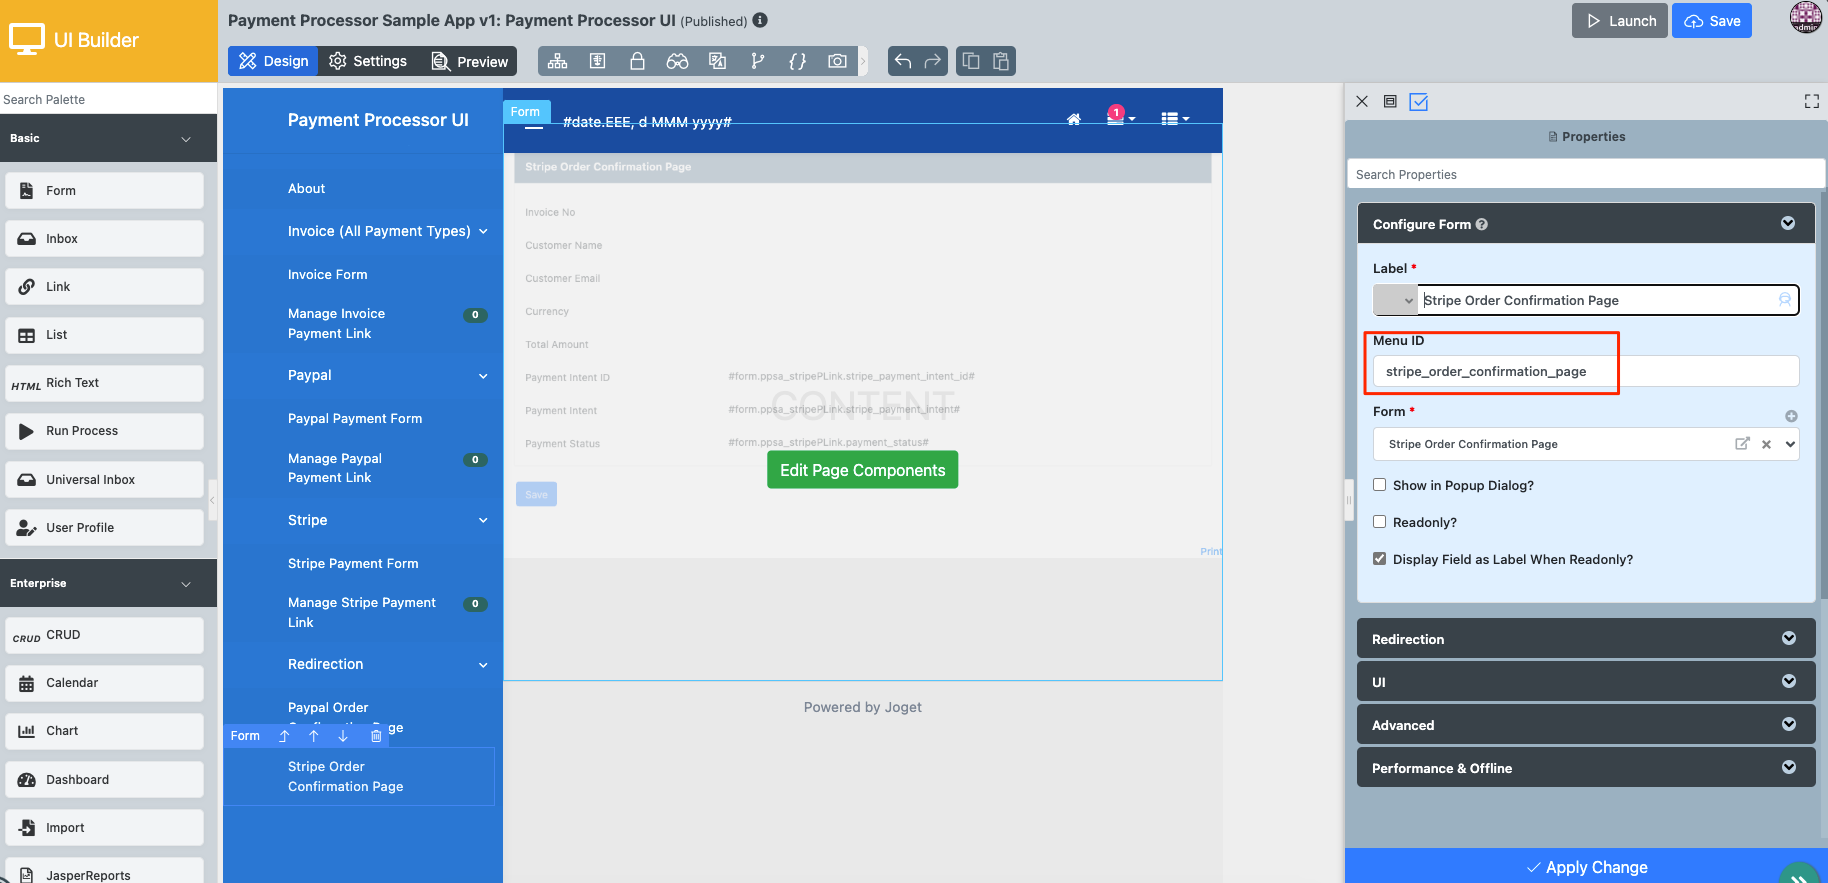Check Show in Popup Dialog option
The image size is (1828, 883).
1380,485
